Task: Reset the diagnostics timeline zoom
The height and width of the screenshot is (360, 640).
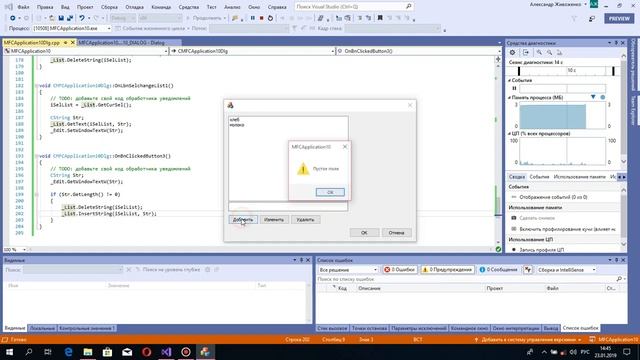Action: [x=559, y=52]
